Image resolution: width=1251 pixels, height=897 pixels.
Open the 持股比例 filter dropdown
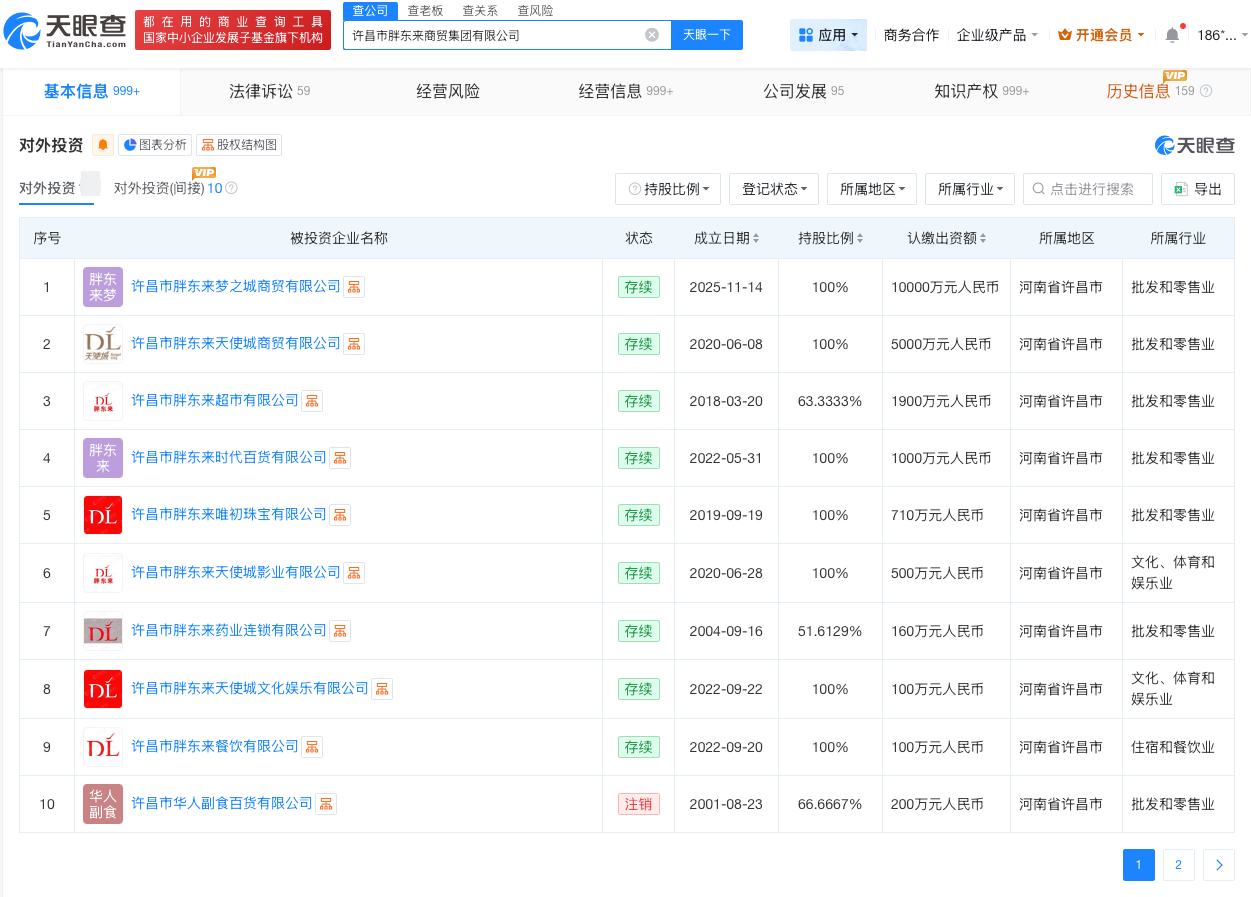pos(668,189)
